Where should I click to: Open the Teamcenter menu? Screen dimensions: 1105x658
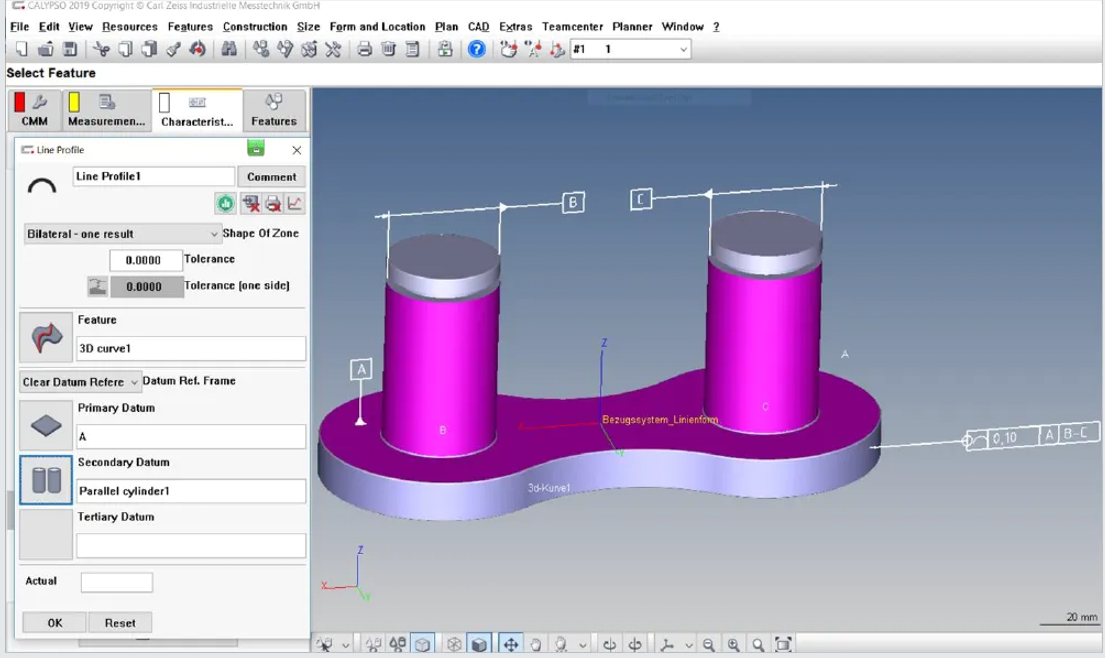tap(572, 27)
